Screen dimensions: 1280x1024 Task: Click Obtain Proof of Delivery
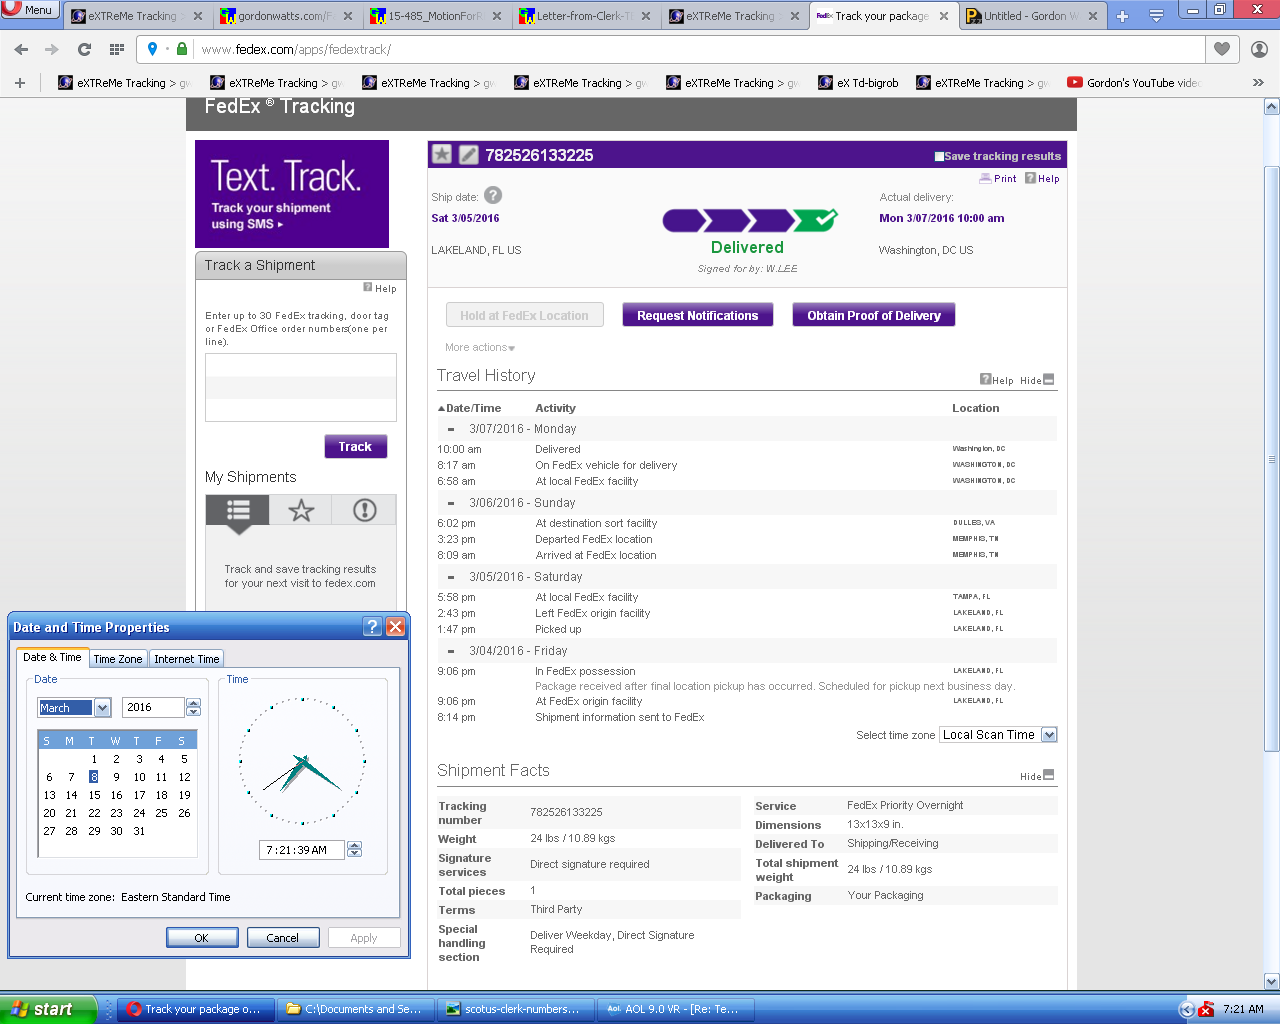click(874, 315)
